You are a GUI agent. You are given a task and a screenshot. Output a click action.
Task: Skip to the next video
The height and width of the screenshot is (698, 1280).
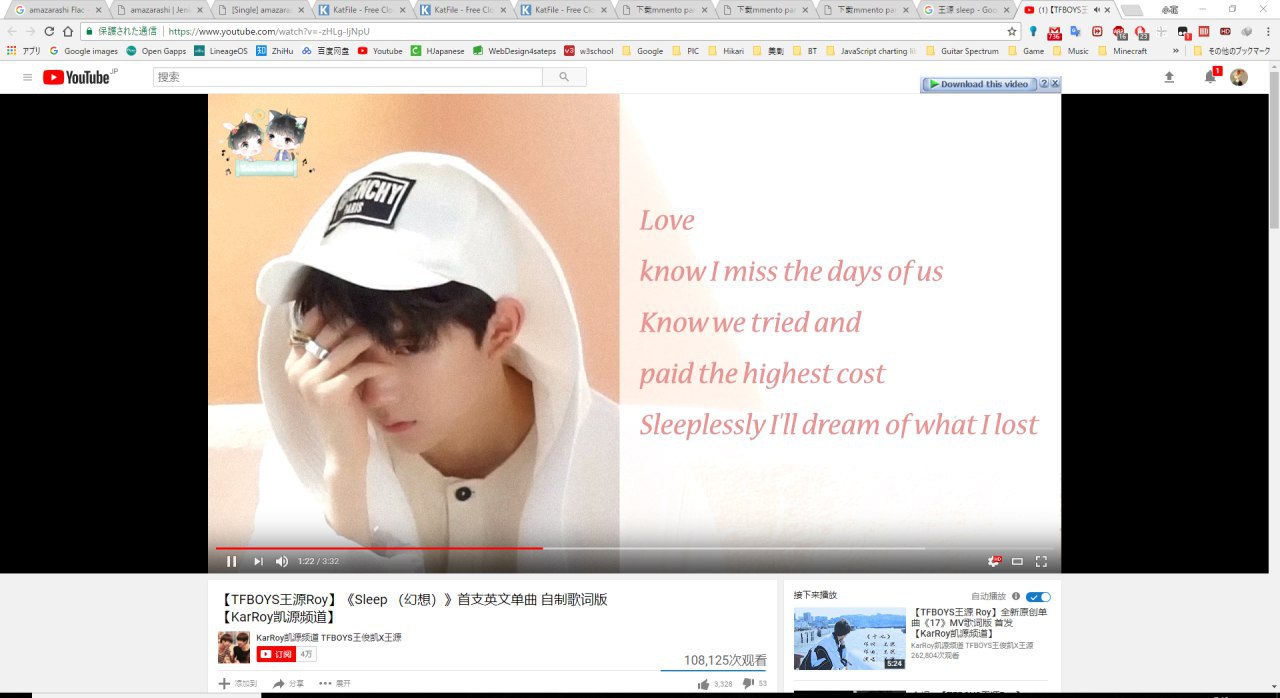(258, 562)
